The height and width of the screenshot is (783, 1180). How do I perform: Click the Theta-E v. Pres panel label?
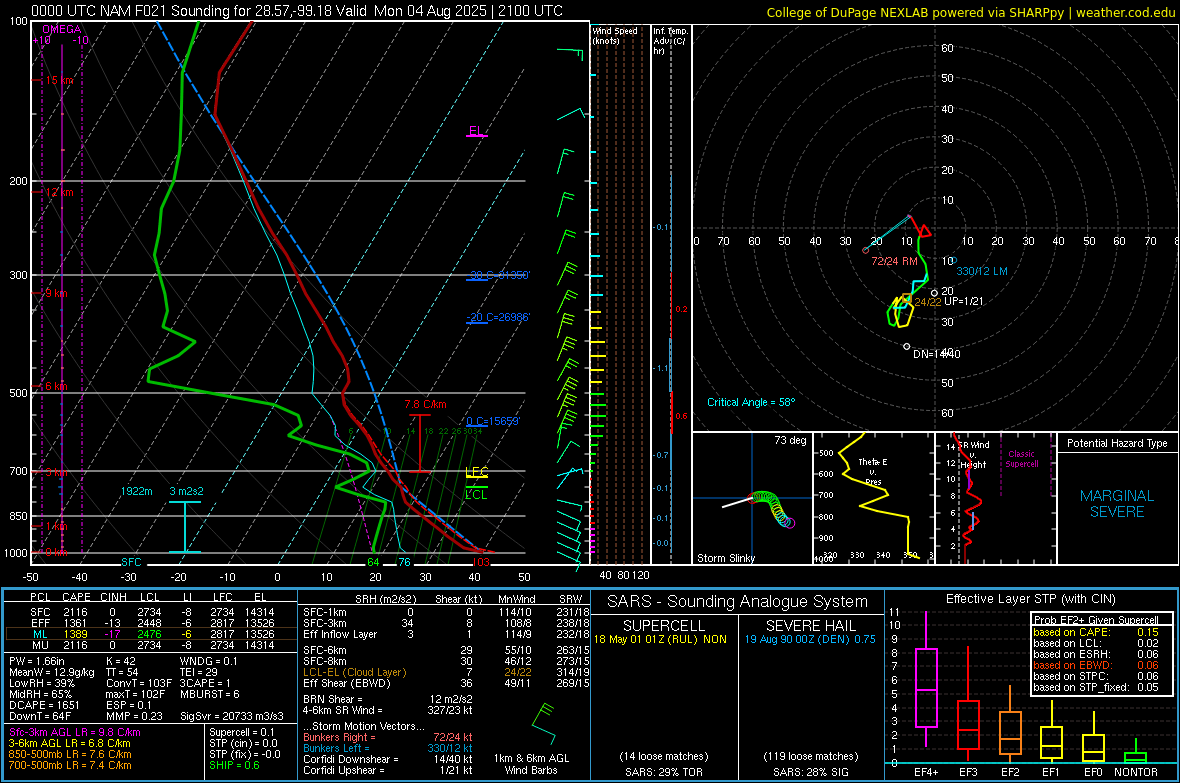(873, 471)
